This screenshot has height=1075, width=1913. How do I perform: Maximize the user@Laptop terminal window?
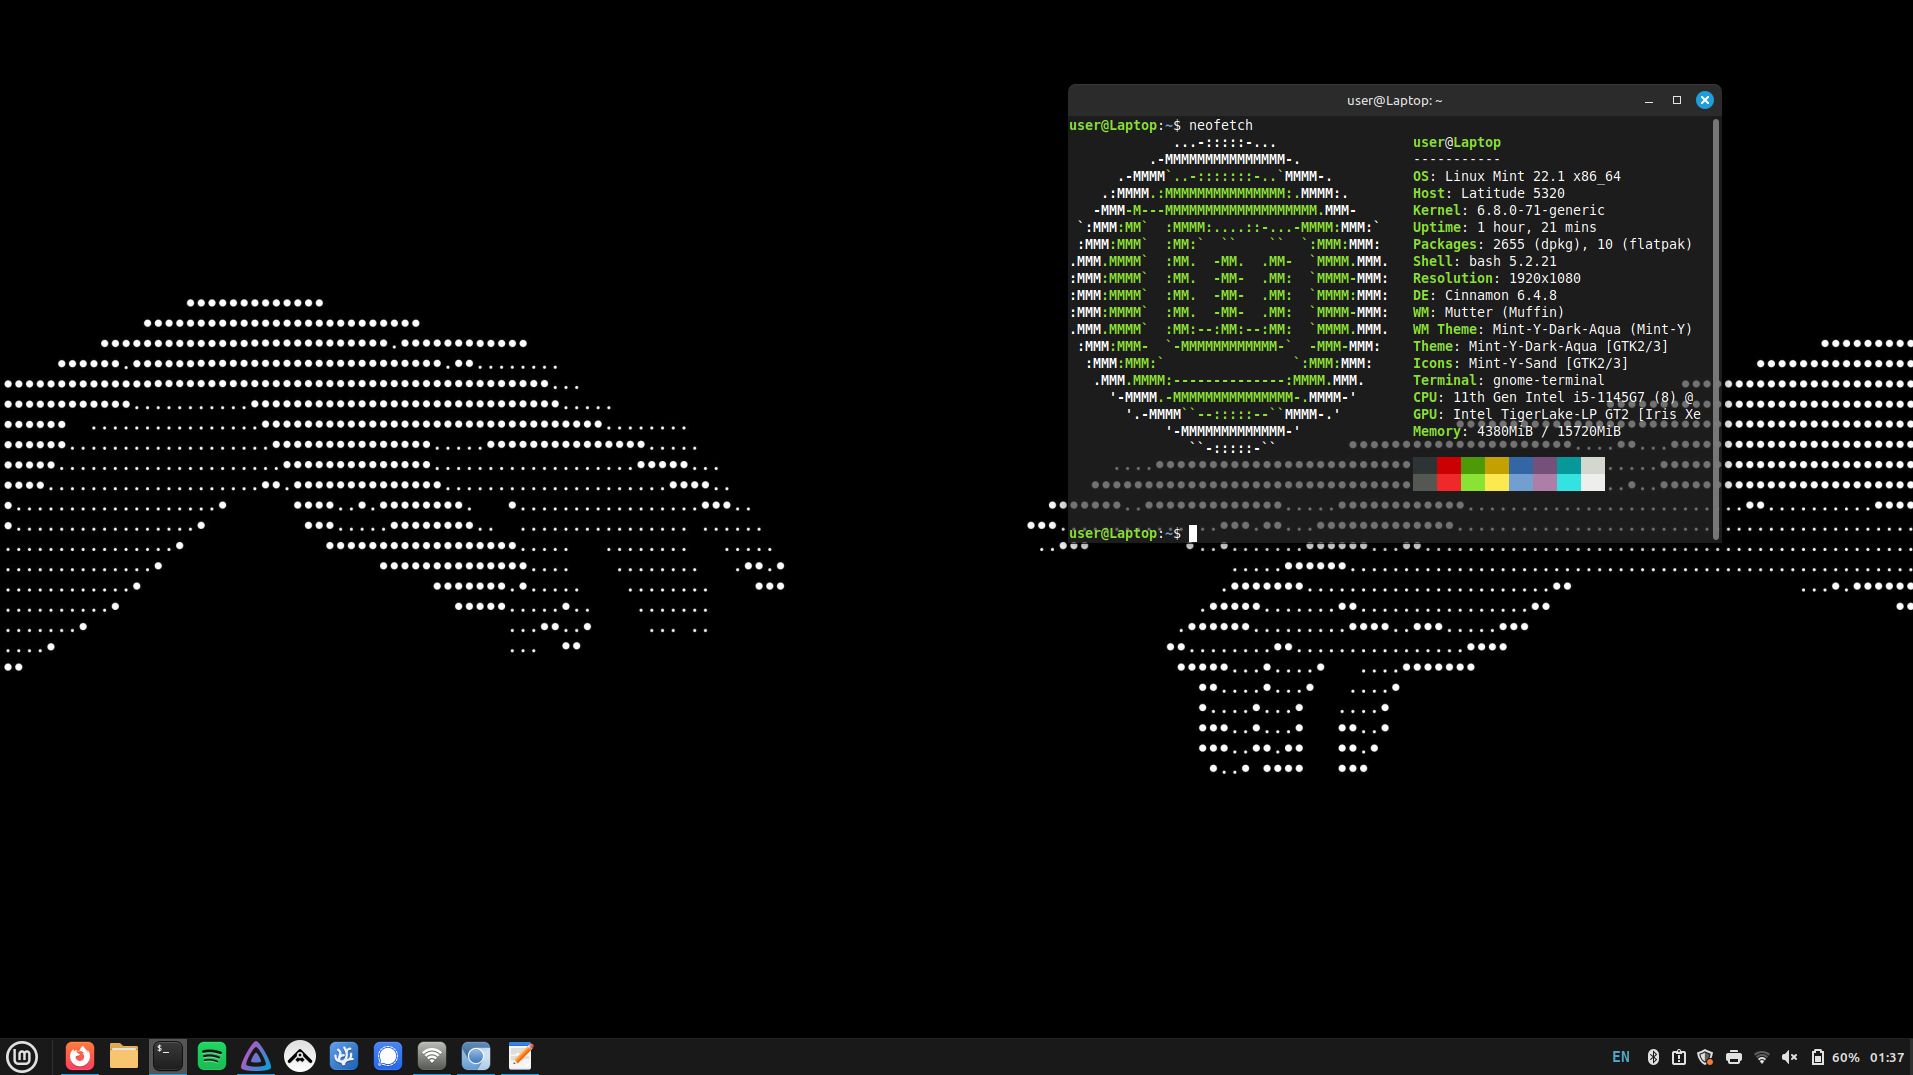coord(1677,100)
